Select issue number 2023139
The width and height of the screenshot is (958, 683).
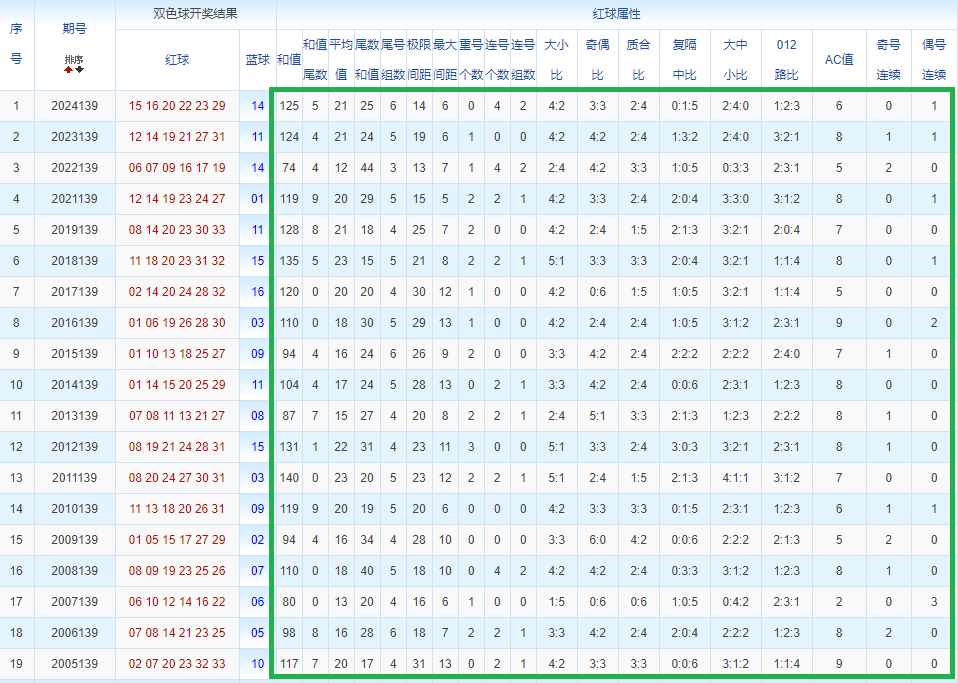click(75, 137)
